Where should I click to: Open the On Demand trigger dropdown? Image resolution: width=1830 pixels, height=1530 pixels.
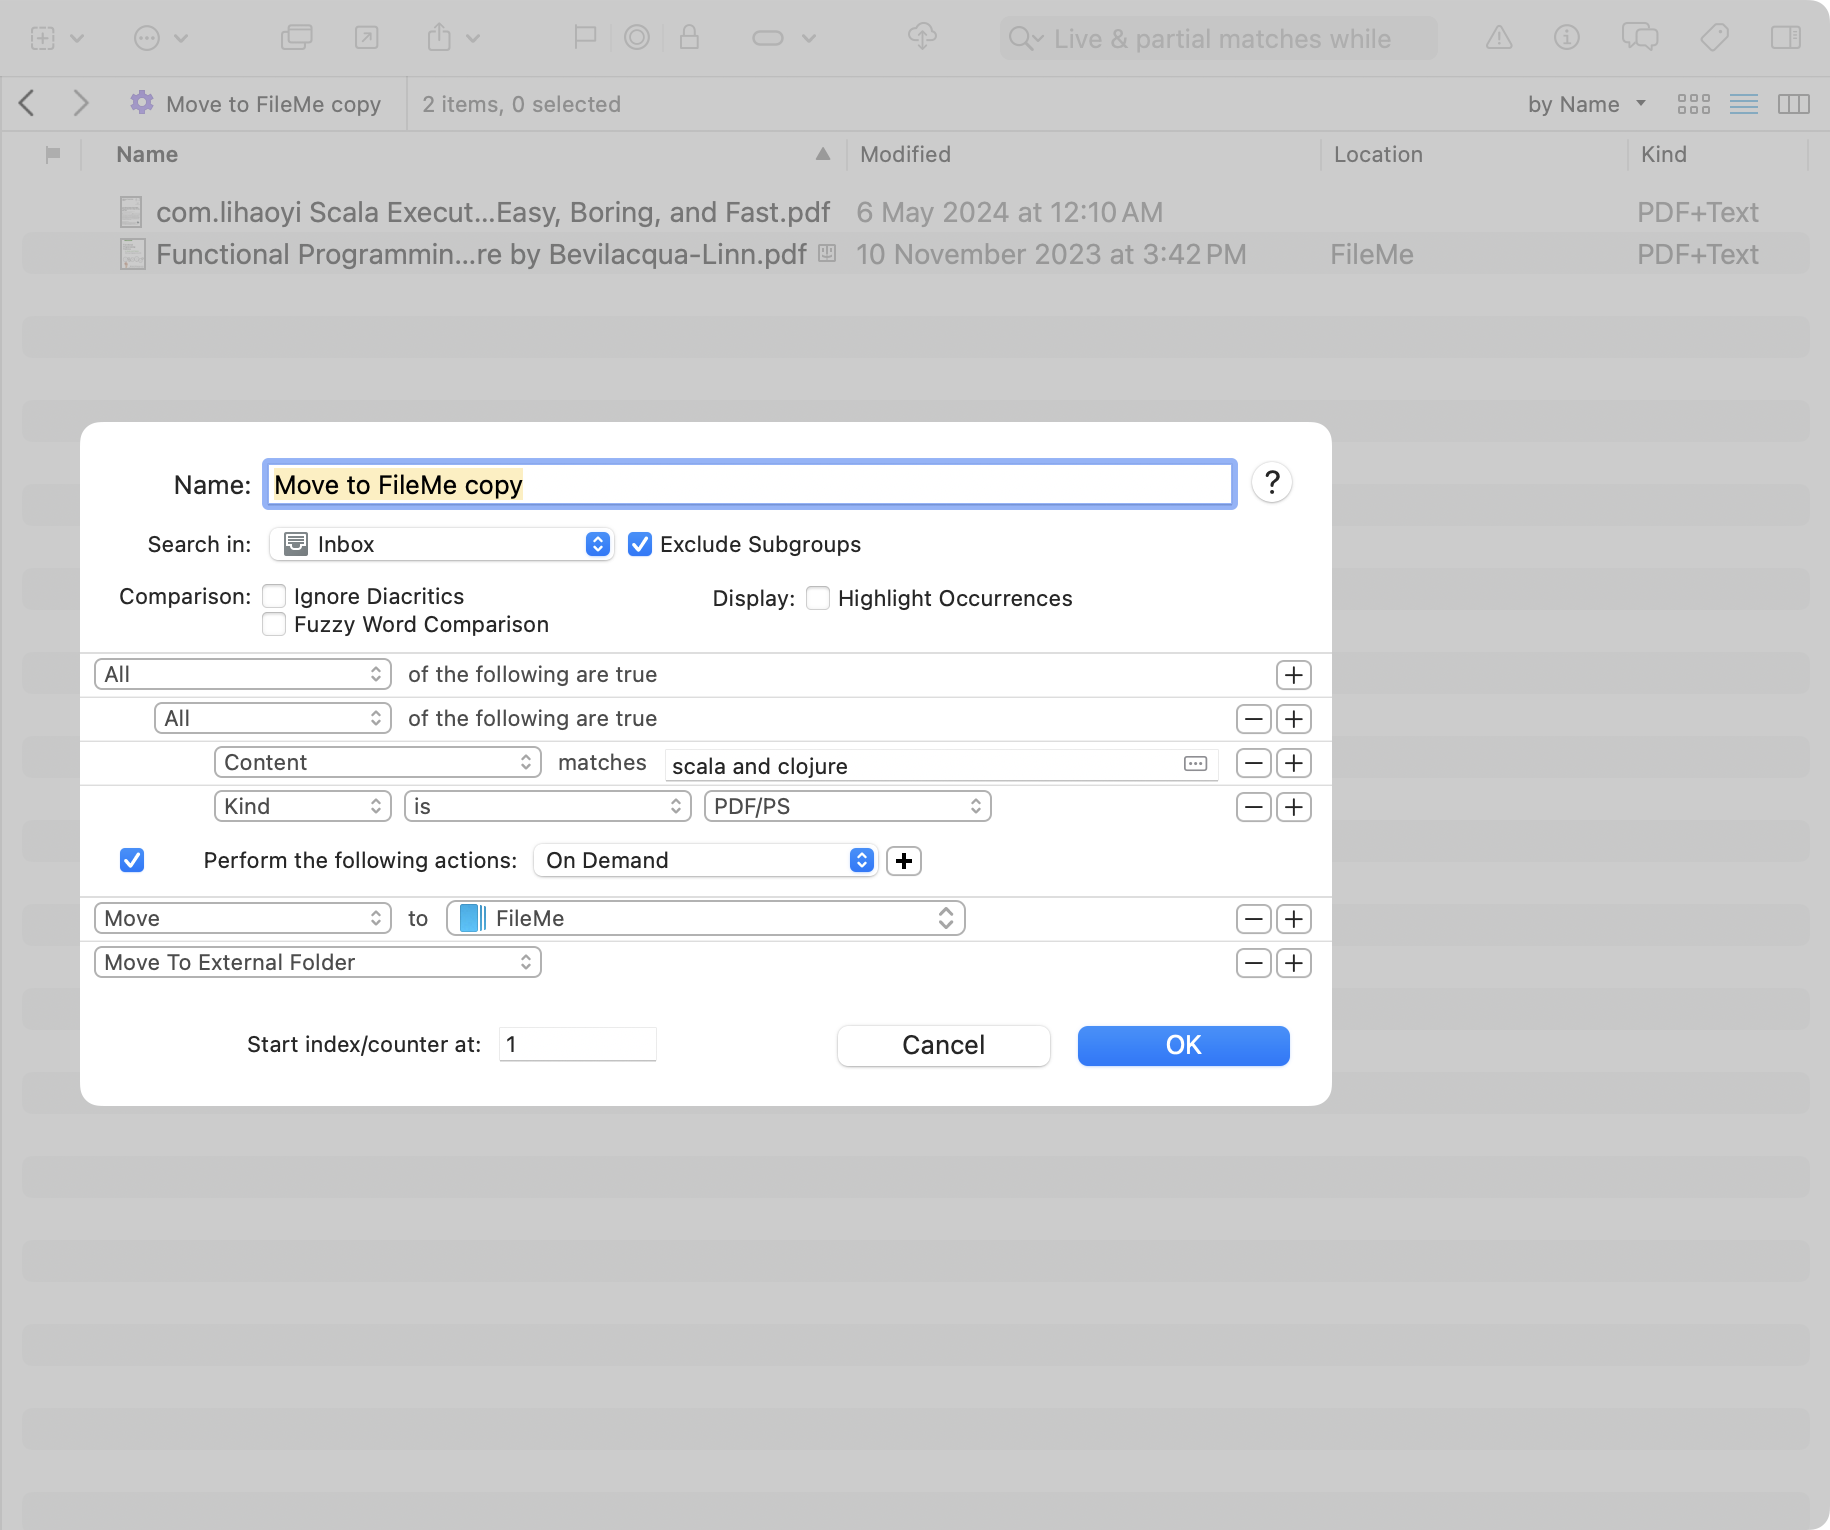point(705,861)
